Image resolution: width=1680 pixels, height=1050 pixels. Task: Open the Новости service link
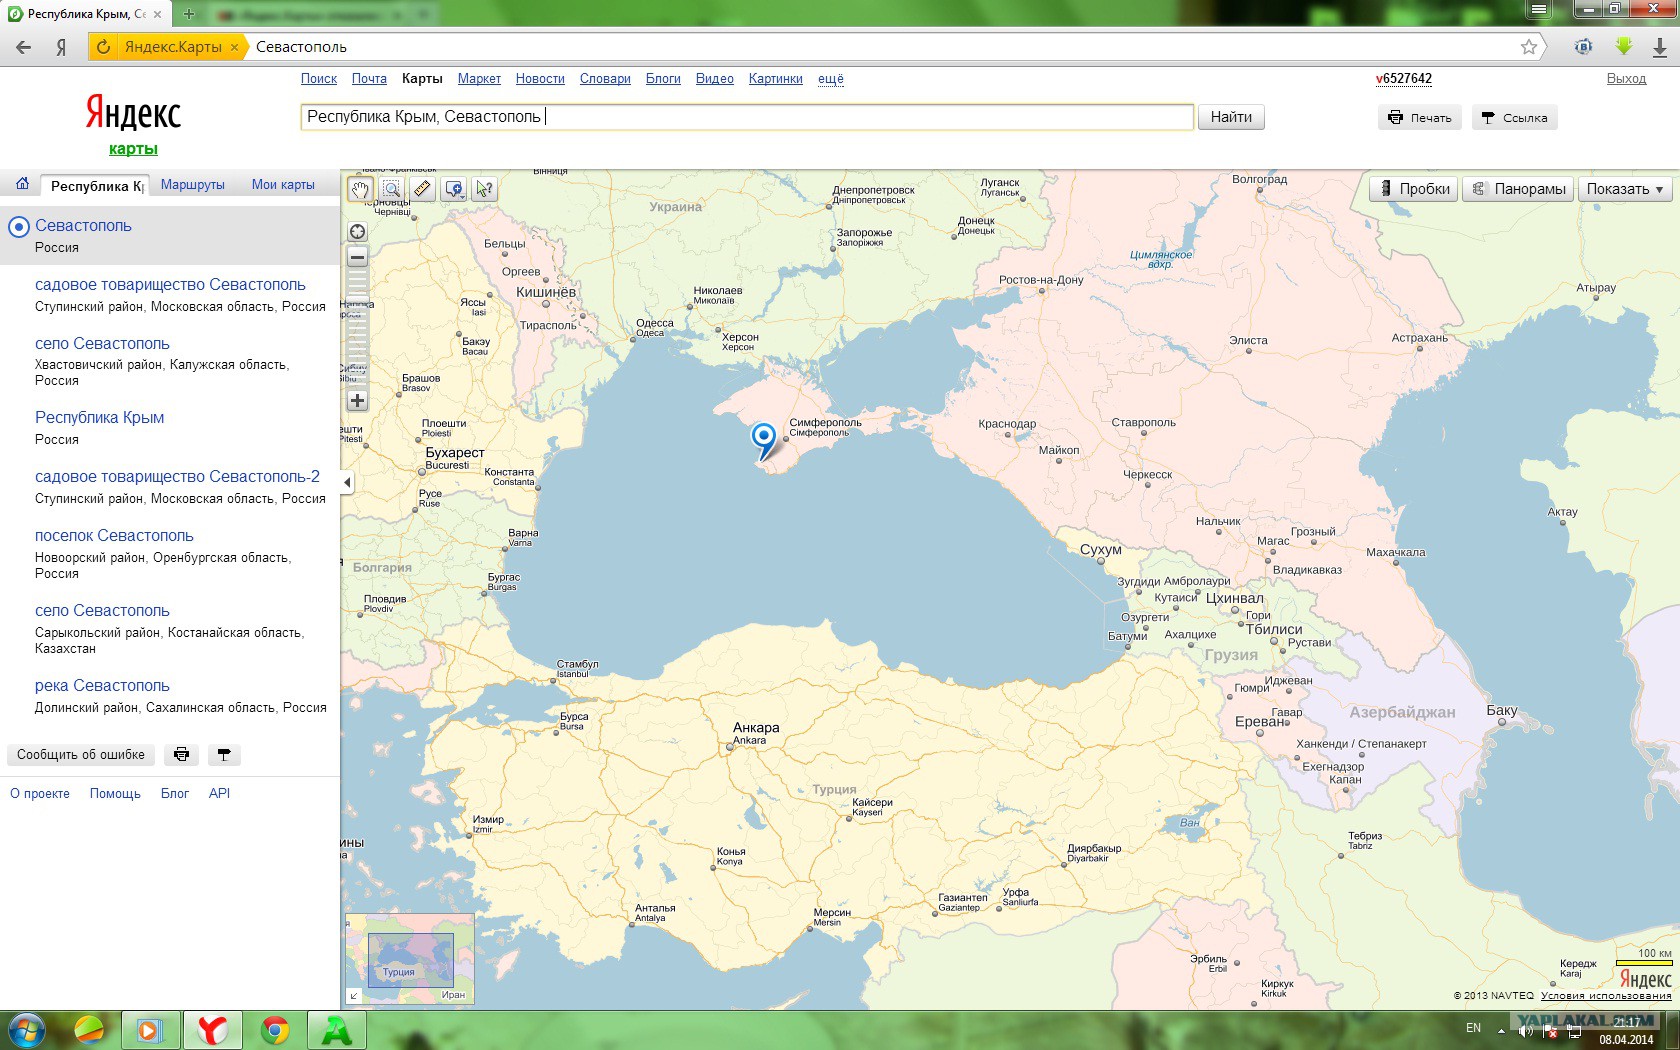[540, 79]
